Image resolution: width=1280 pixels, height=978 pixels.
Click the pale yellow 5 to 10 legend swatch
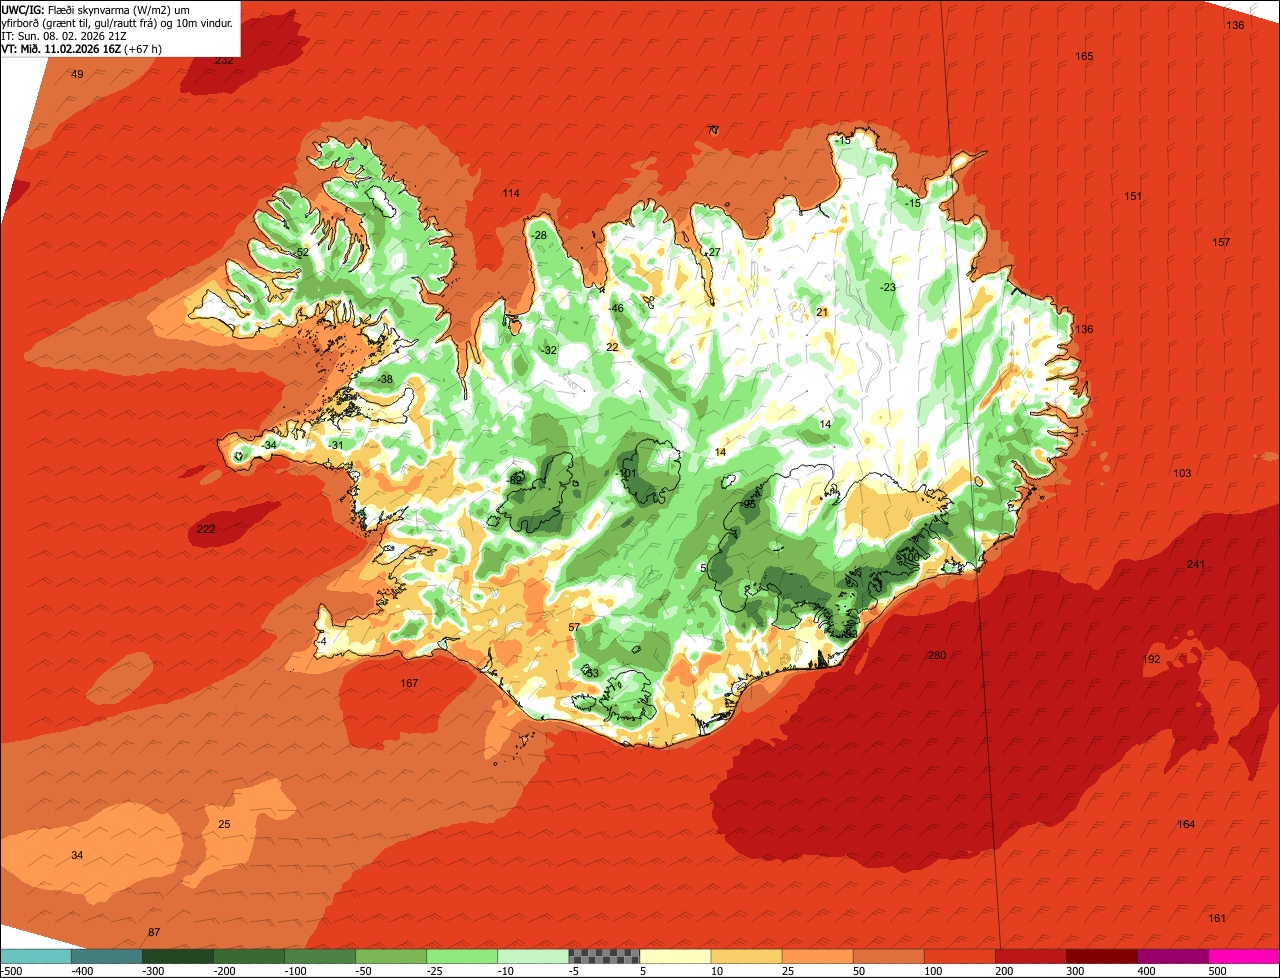pyautogui.click(x=675, y=956)
